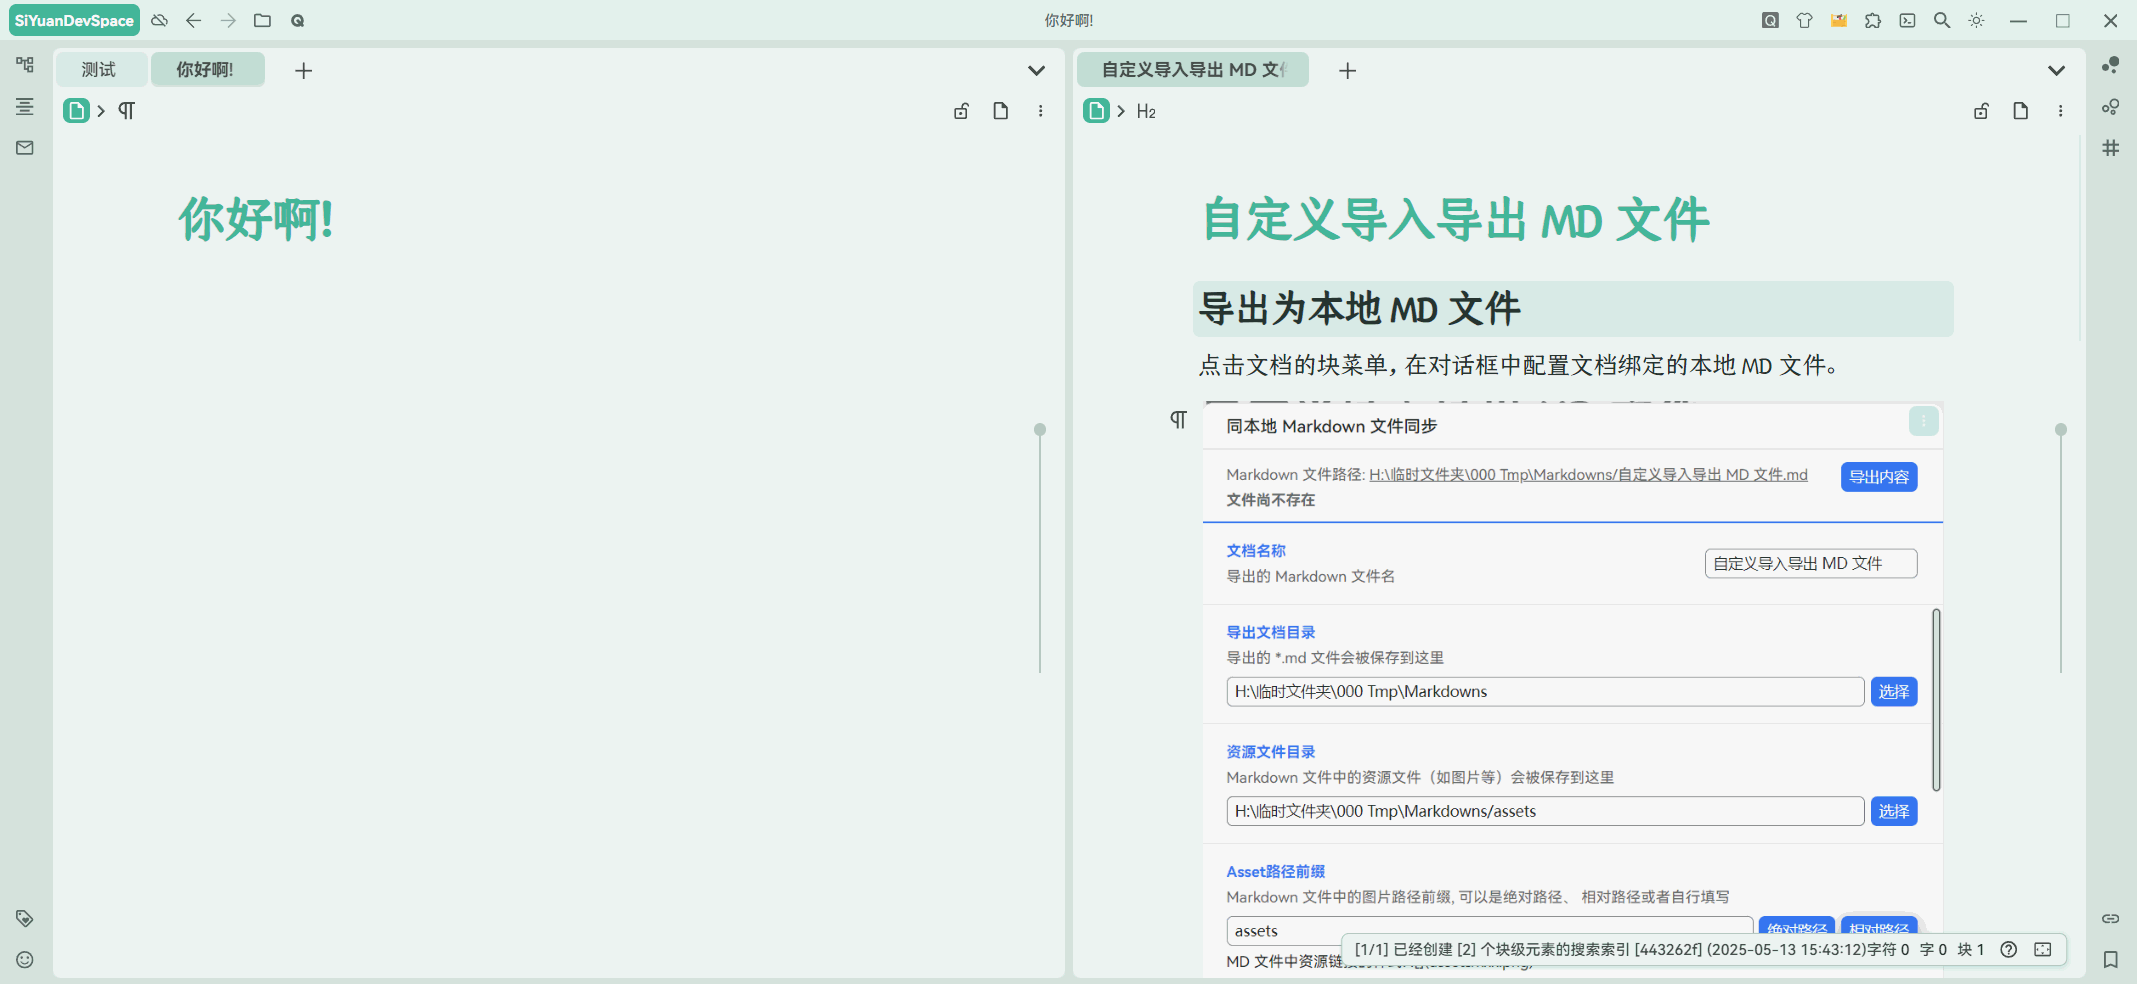Collapse the left editor pane with the chevron
This screenshot has width=2137, height=984.
click(1037, 70)
